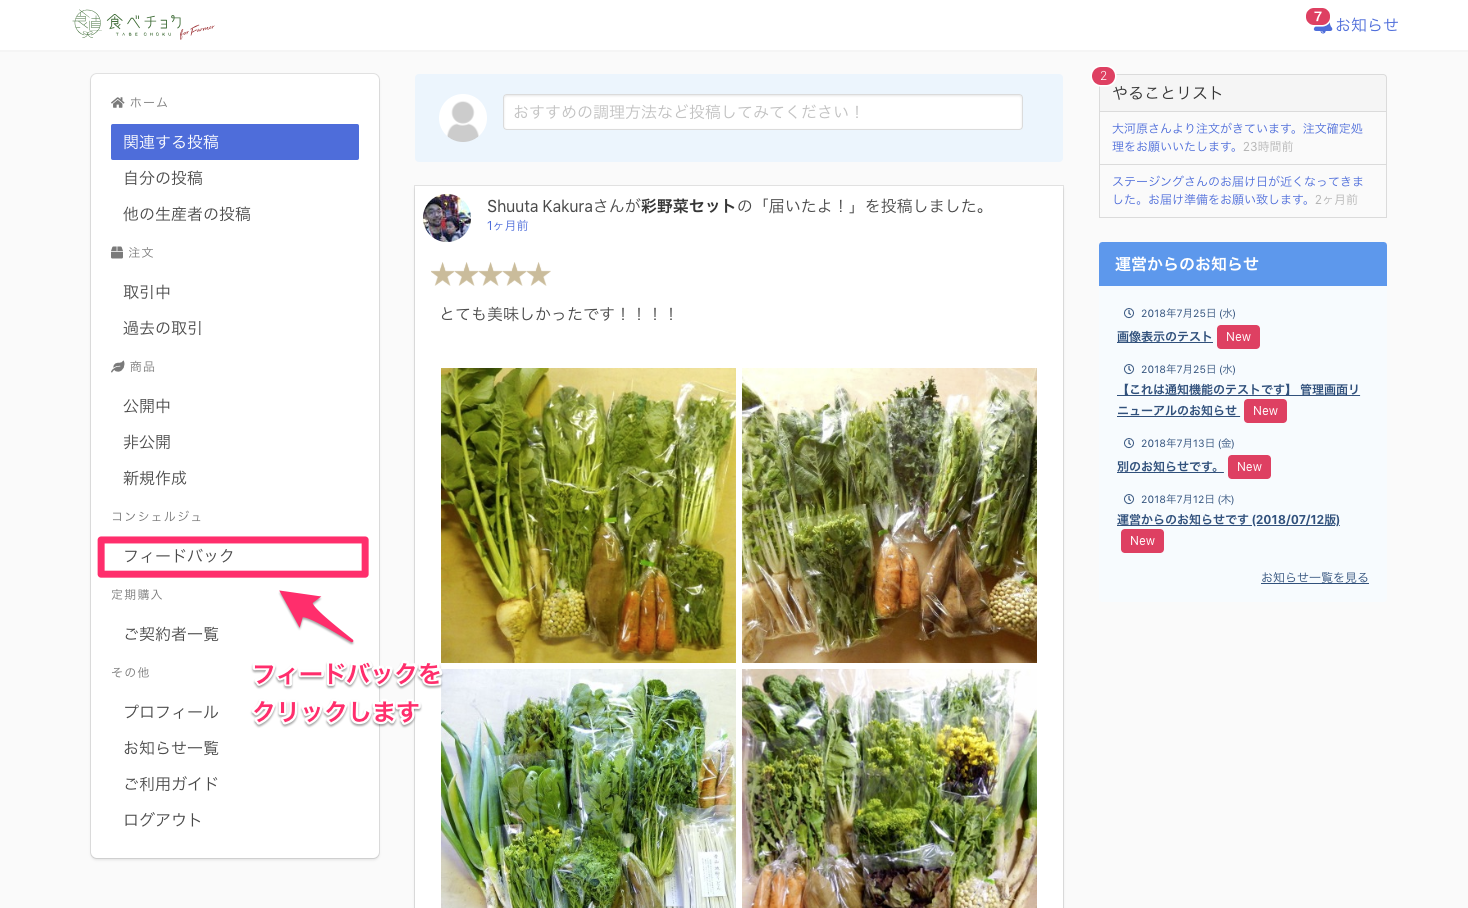1468x908 pixels.
Task: Open the お知らせ notification bell icon
Action: pyautogui.click(x=1323, y=25)
